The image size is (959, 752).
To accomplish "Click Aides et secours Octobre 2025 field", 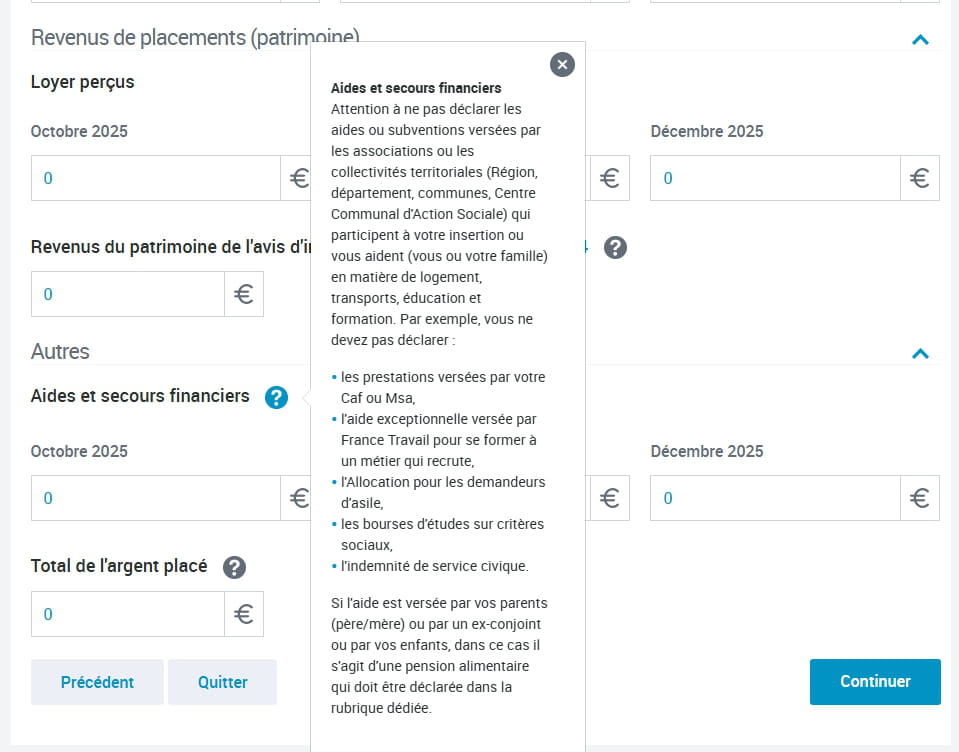I will (x=155, y=498).
